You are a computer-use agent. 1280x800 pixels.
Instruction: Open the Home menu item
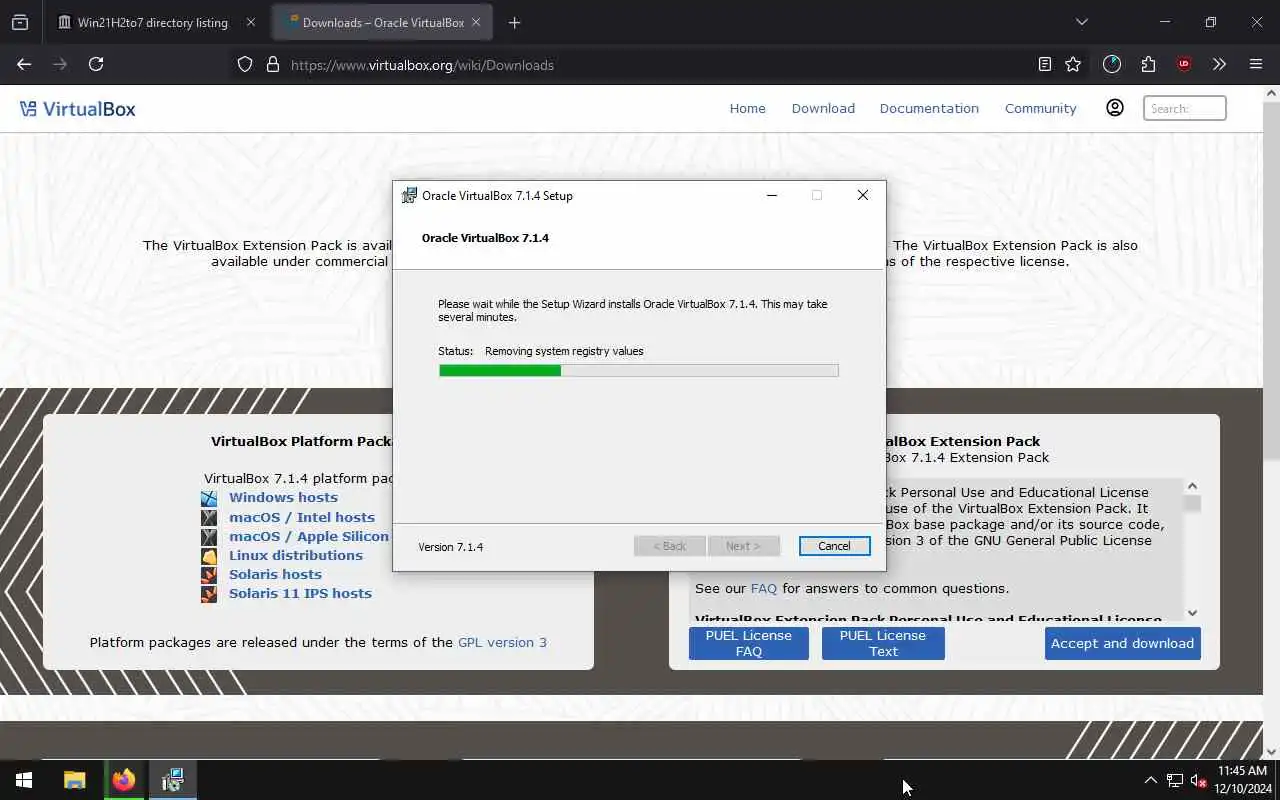click(x=747, y=108)
